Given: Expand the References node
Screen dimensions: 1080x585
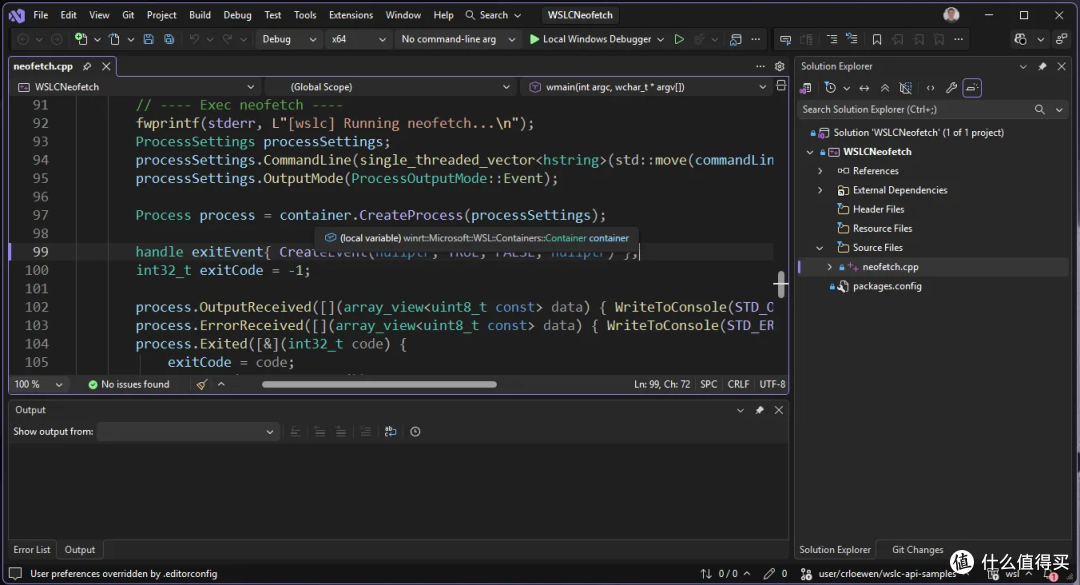Looking at the screenshot, I should (x=820, y=171).
